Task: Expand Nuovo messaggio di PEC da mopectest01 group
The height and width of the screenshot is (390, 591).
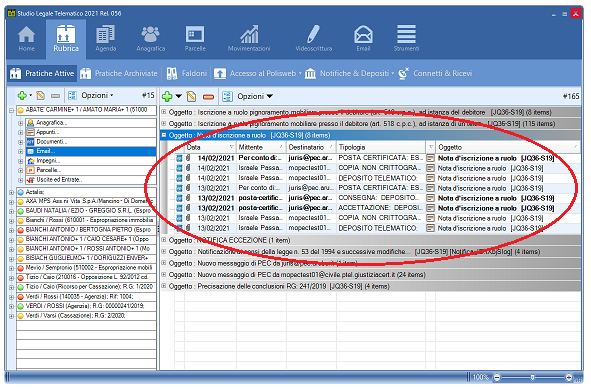Action: 164,274
